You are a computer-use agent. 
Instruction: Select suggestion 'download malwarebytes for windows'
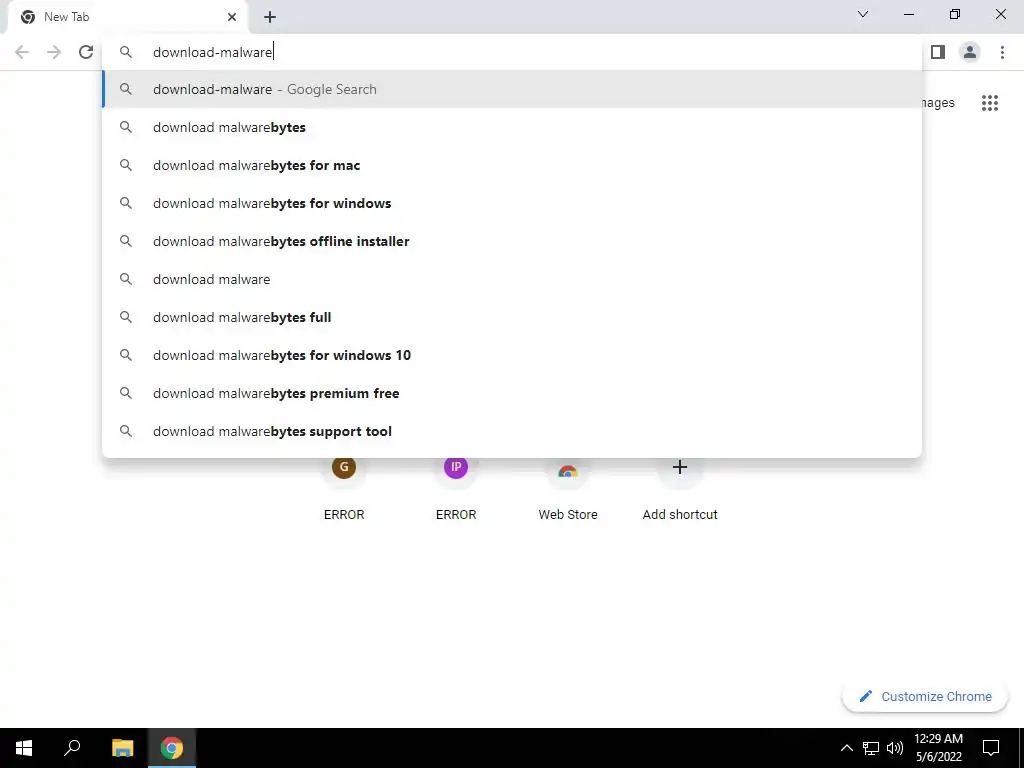[512, 203]
